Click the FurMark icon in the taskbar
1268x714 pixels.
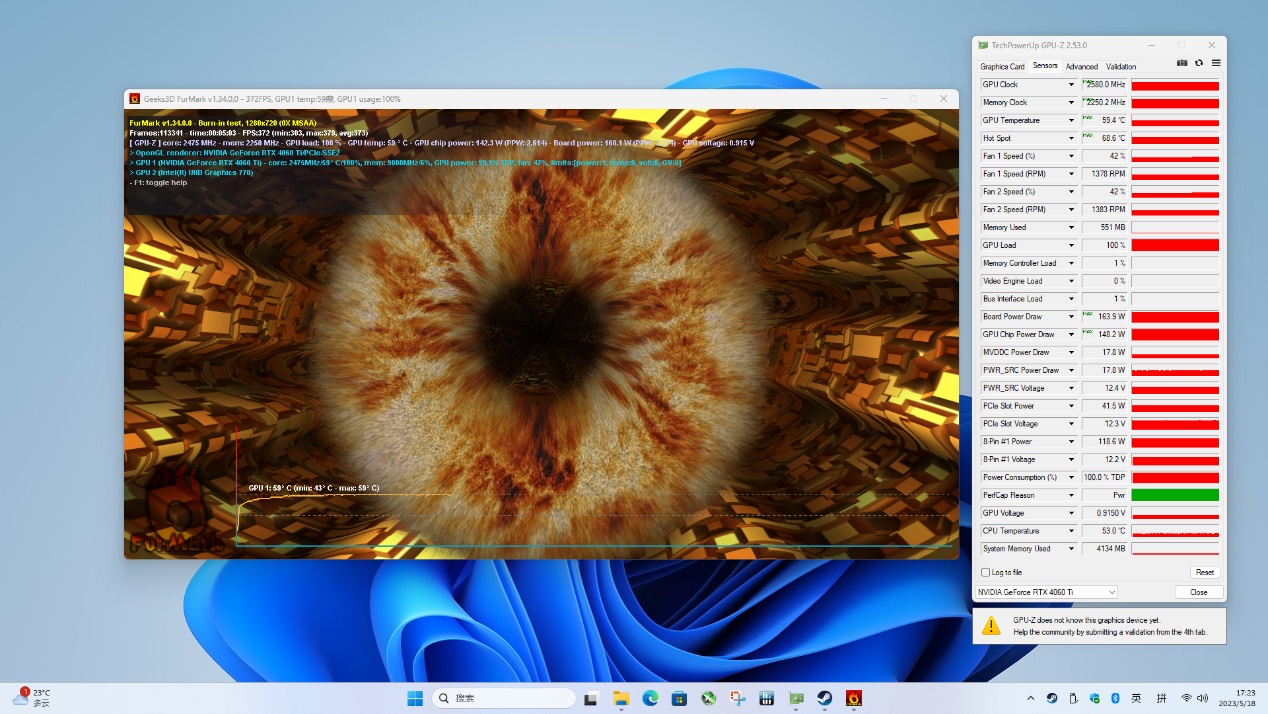[x=854, y=698]
